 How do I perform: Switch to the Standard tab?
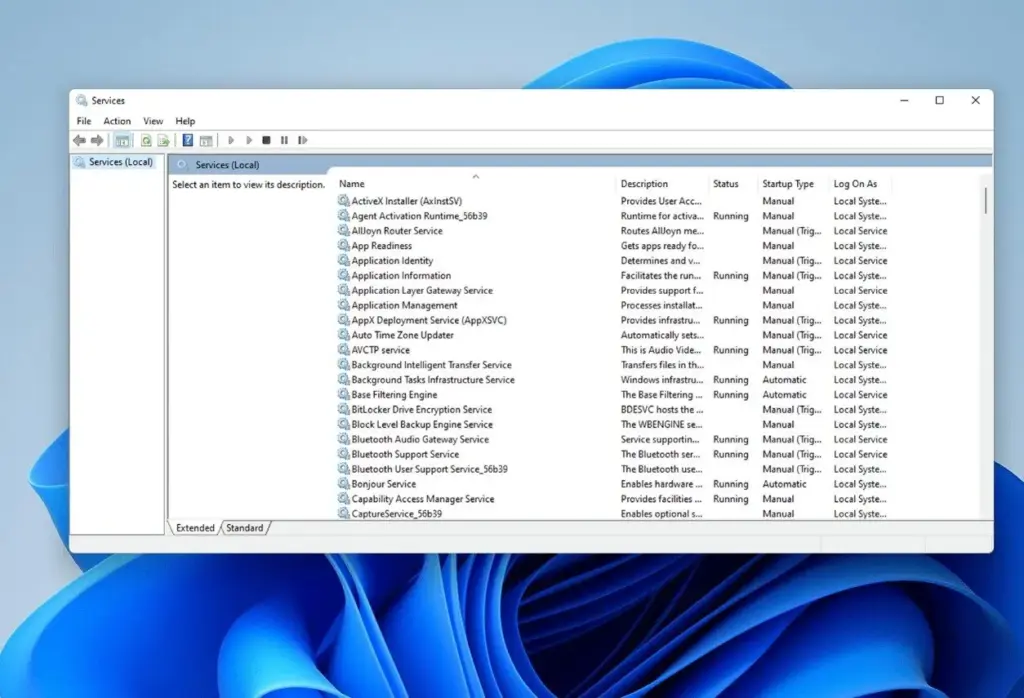click(244, 528)
